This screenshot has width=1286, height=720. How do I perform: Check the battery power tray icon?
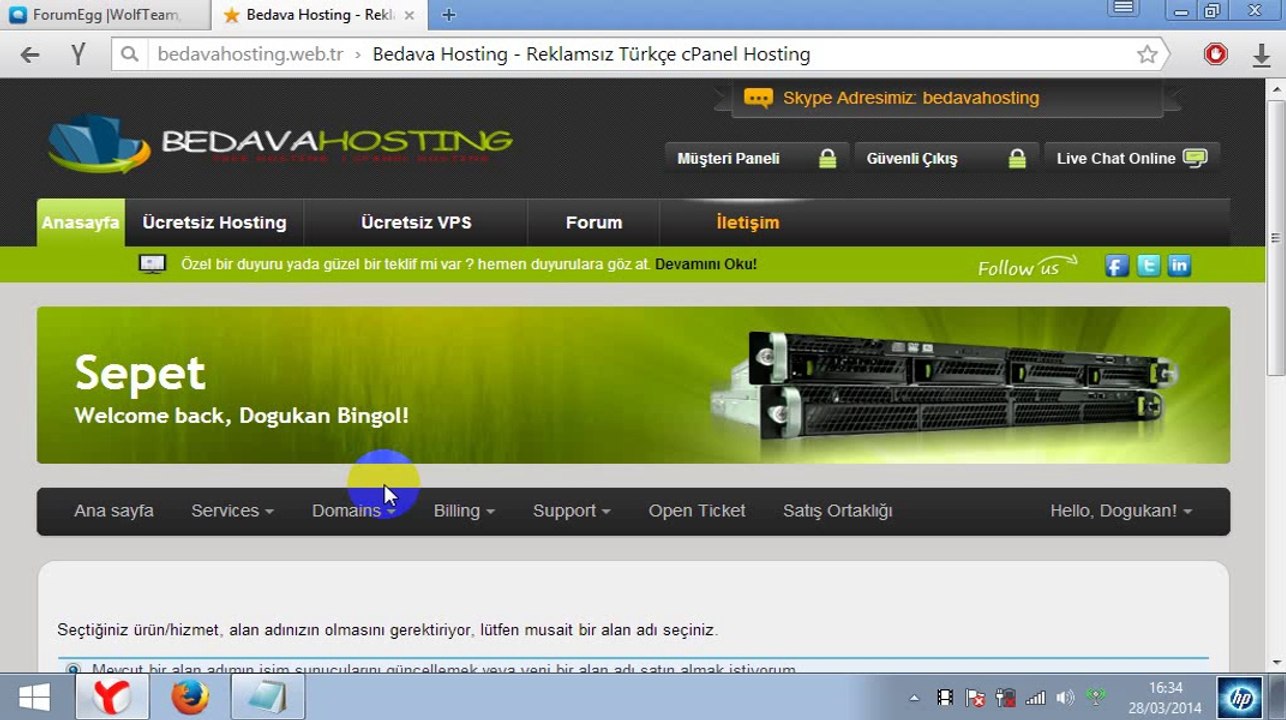tap(1006, 698)
